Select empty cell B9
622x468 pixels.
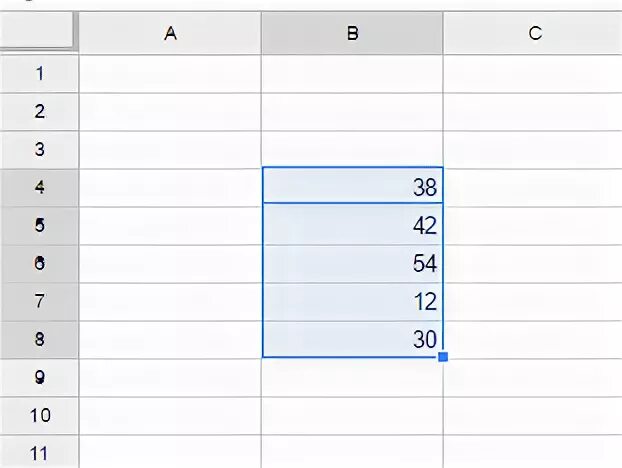click(352, 378)
